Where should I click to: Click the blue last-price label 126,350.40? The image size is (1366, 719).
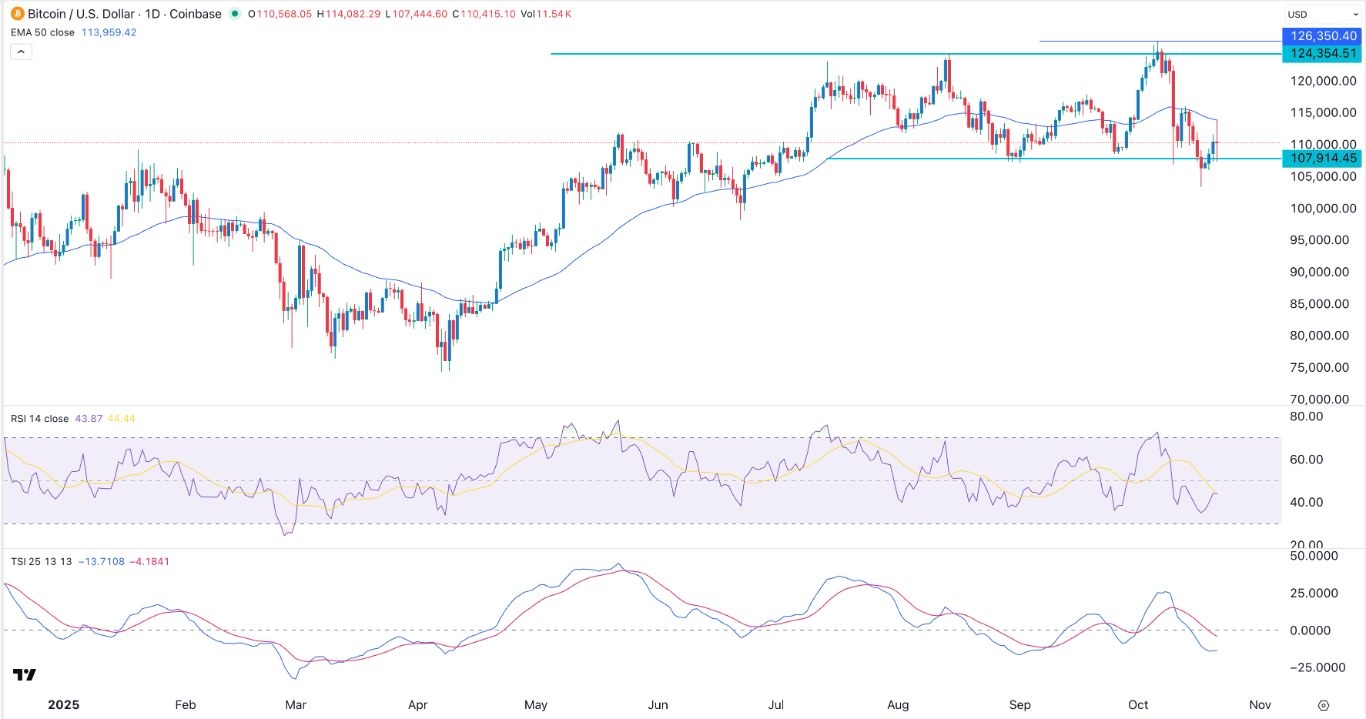coord(1322,35)
